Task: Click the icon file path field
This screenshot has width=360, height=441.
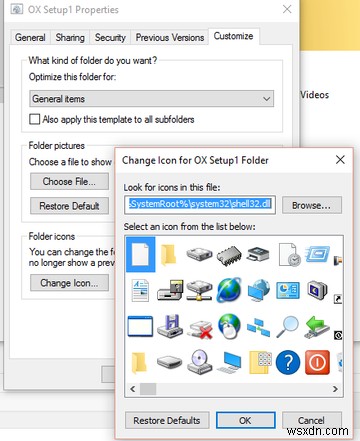Action: point(200,205)
